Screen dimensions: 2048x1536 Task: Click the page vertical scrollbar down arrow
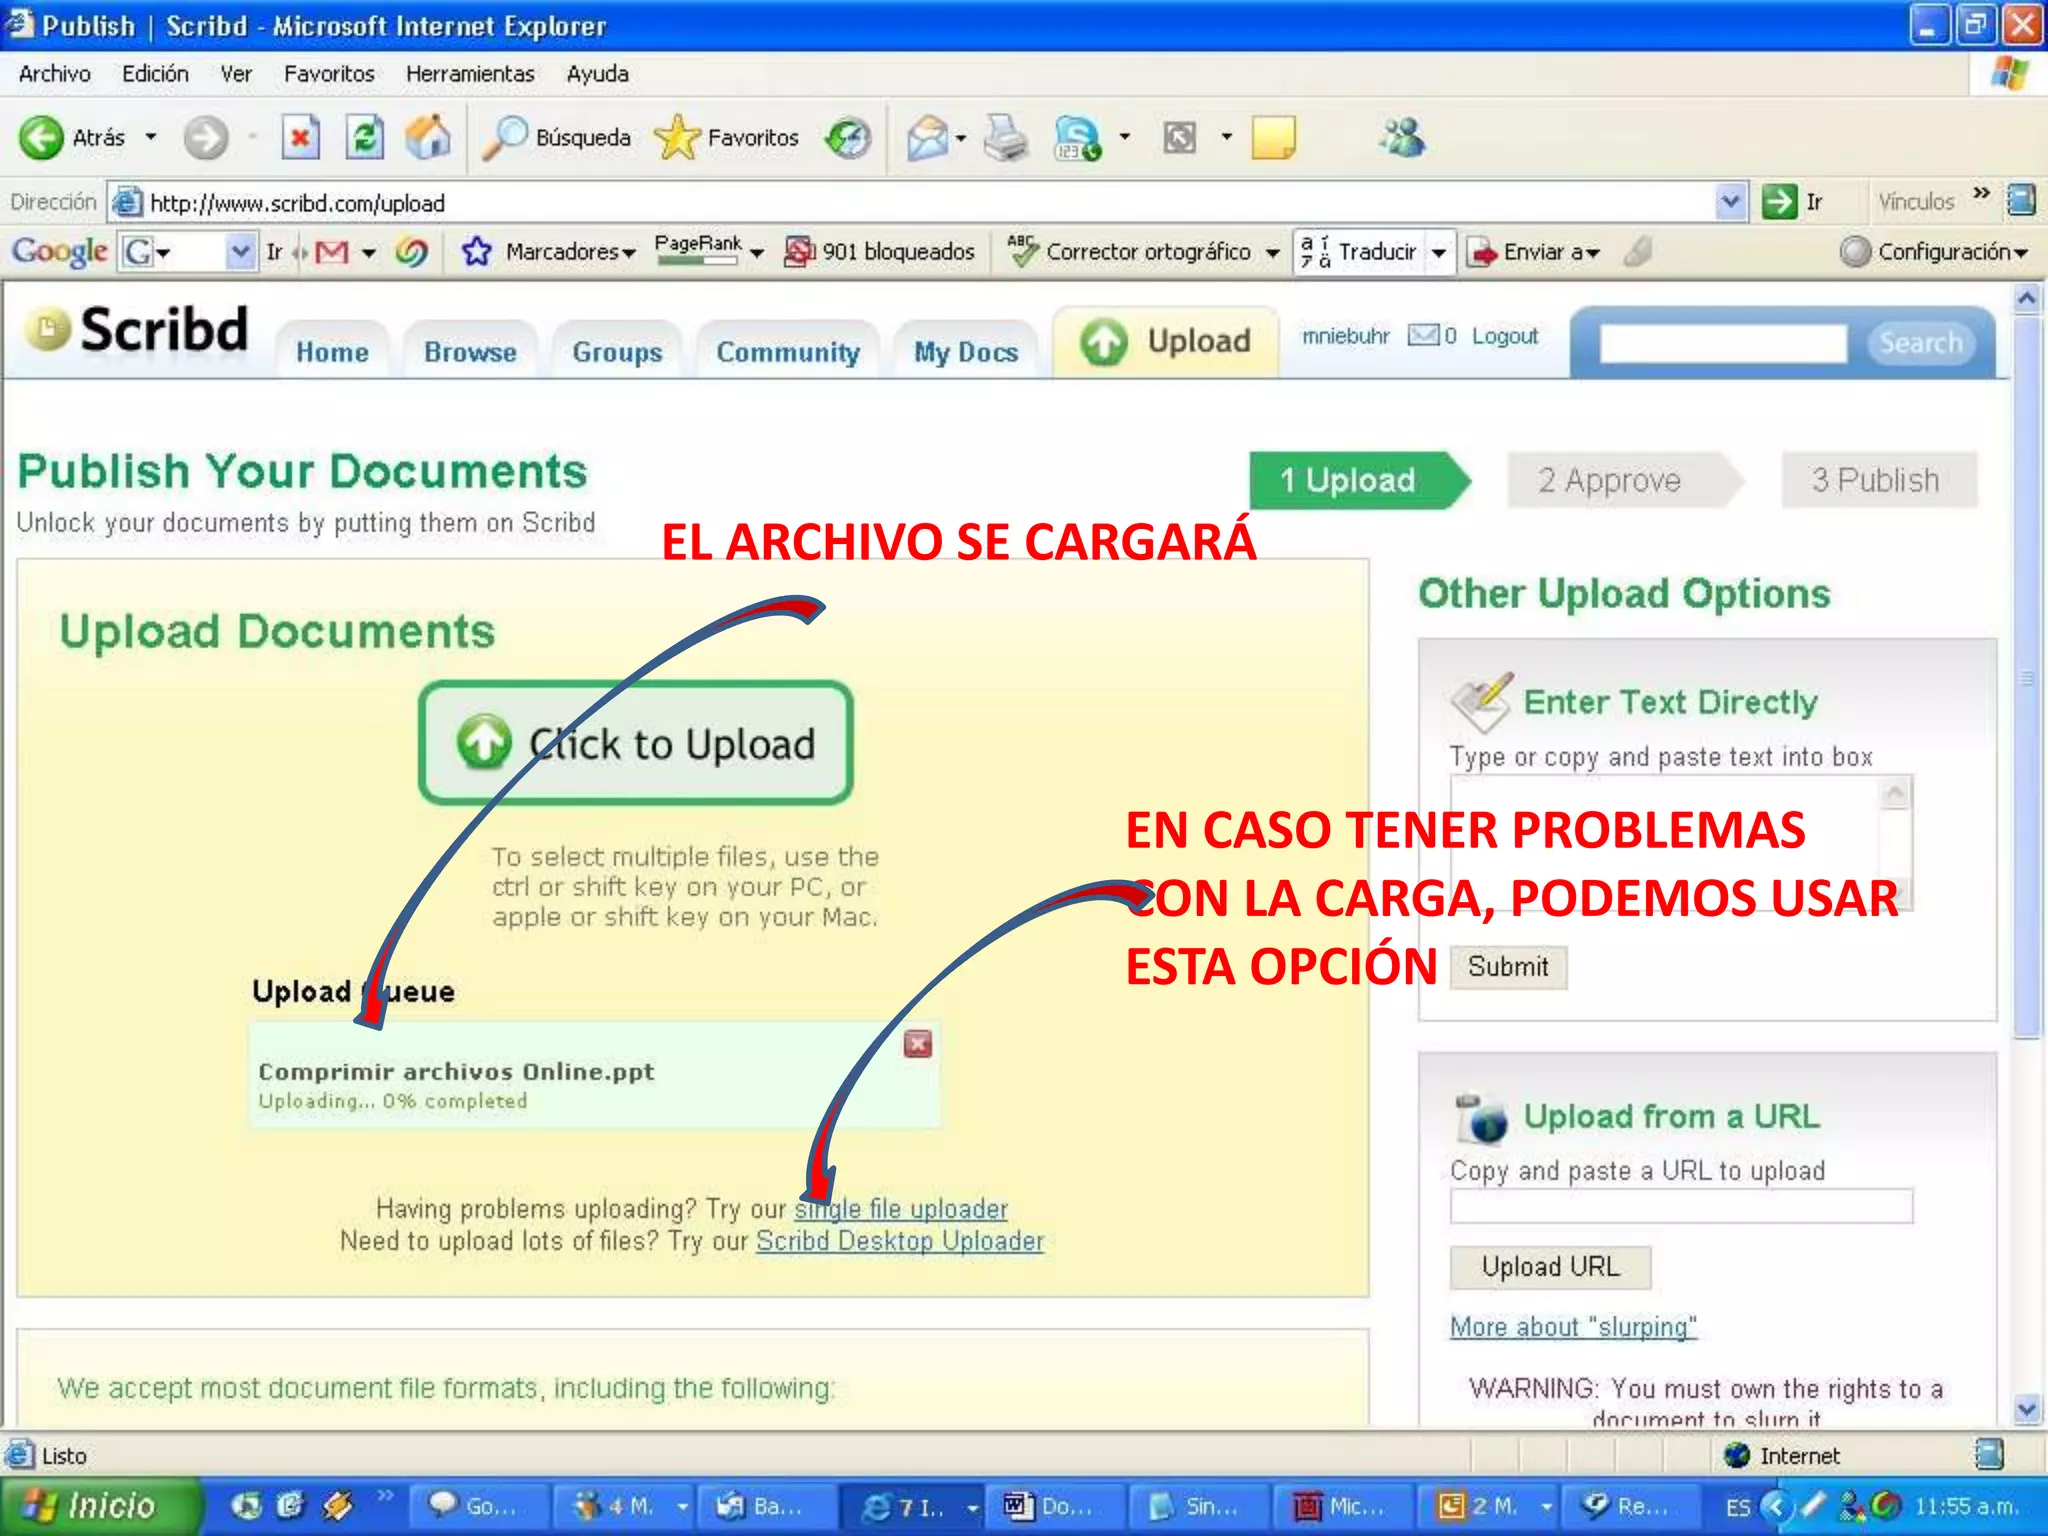point(2026,1409)
